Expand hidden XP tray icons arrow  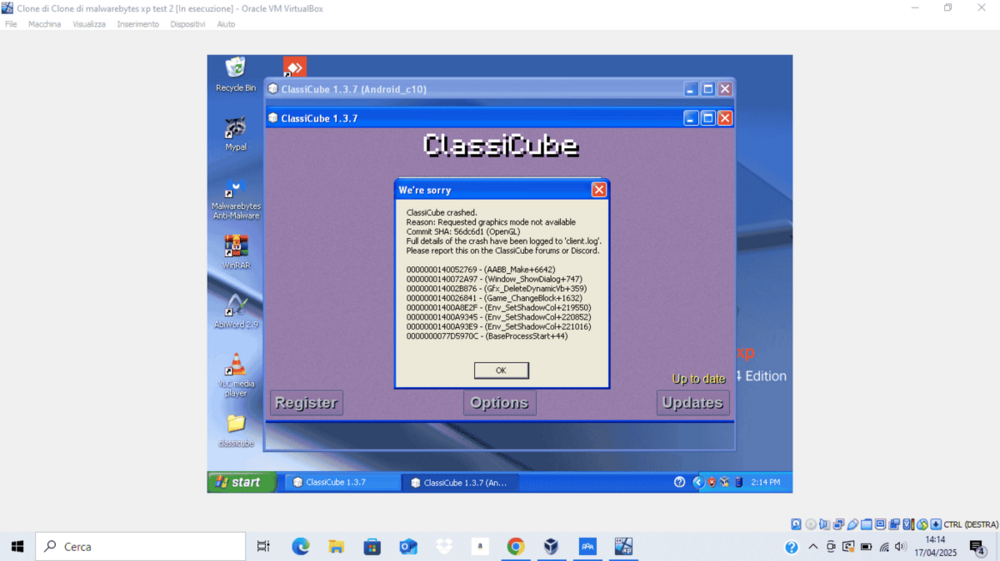pos(698,483)
